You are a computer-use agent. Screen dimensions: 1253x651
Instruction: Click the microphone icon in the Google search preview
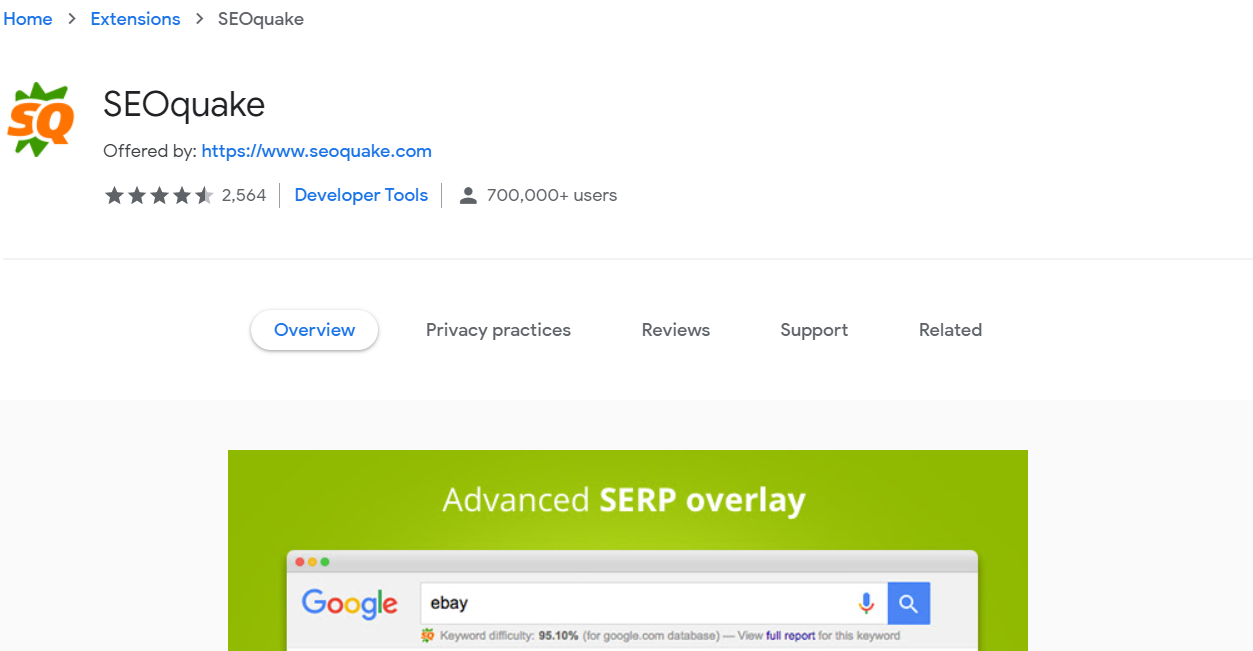[x=866, y=603]
